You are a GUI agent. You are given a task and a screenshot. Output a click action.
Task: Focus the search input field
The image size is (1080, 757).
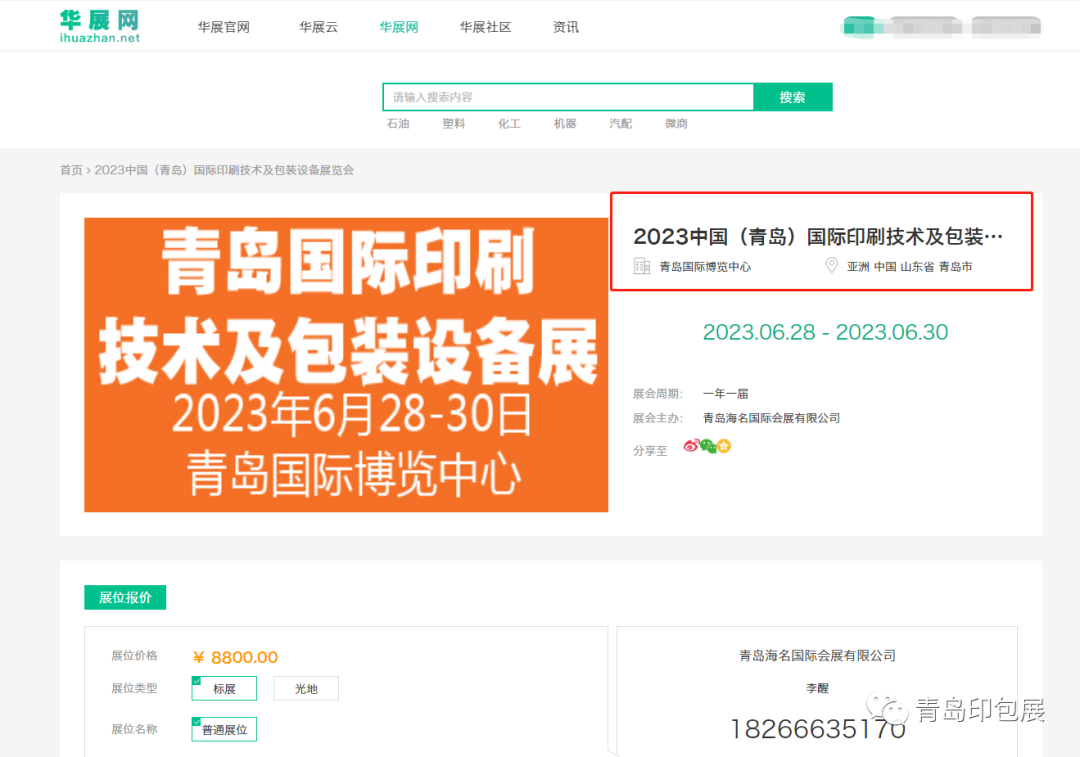coord(568,97)
